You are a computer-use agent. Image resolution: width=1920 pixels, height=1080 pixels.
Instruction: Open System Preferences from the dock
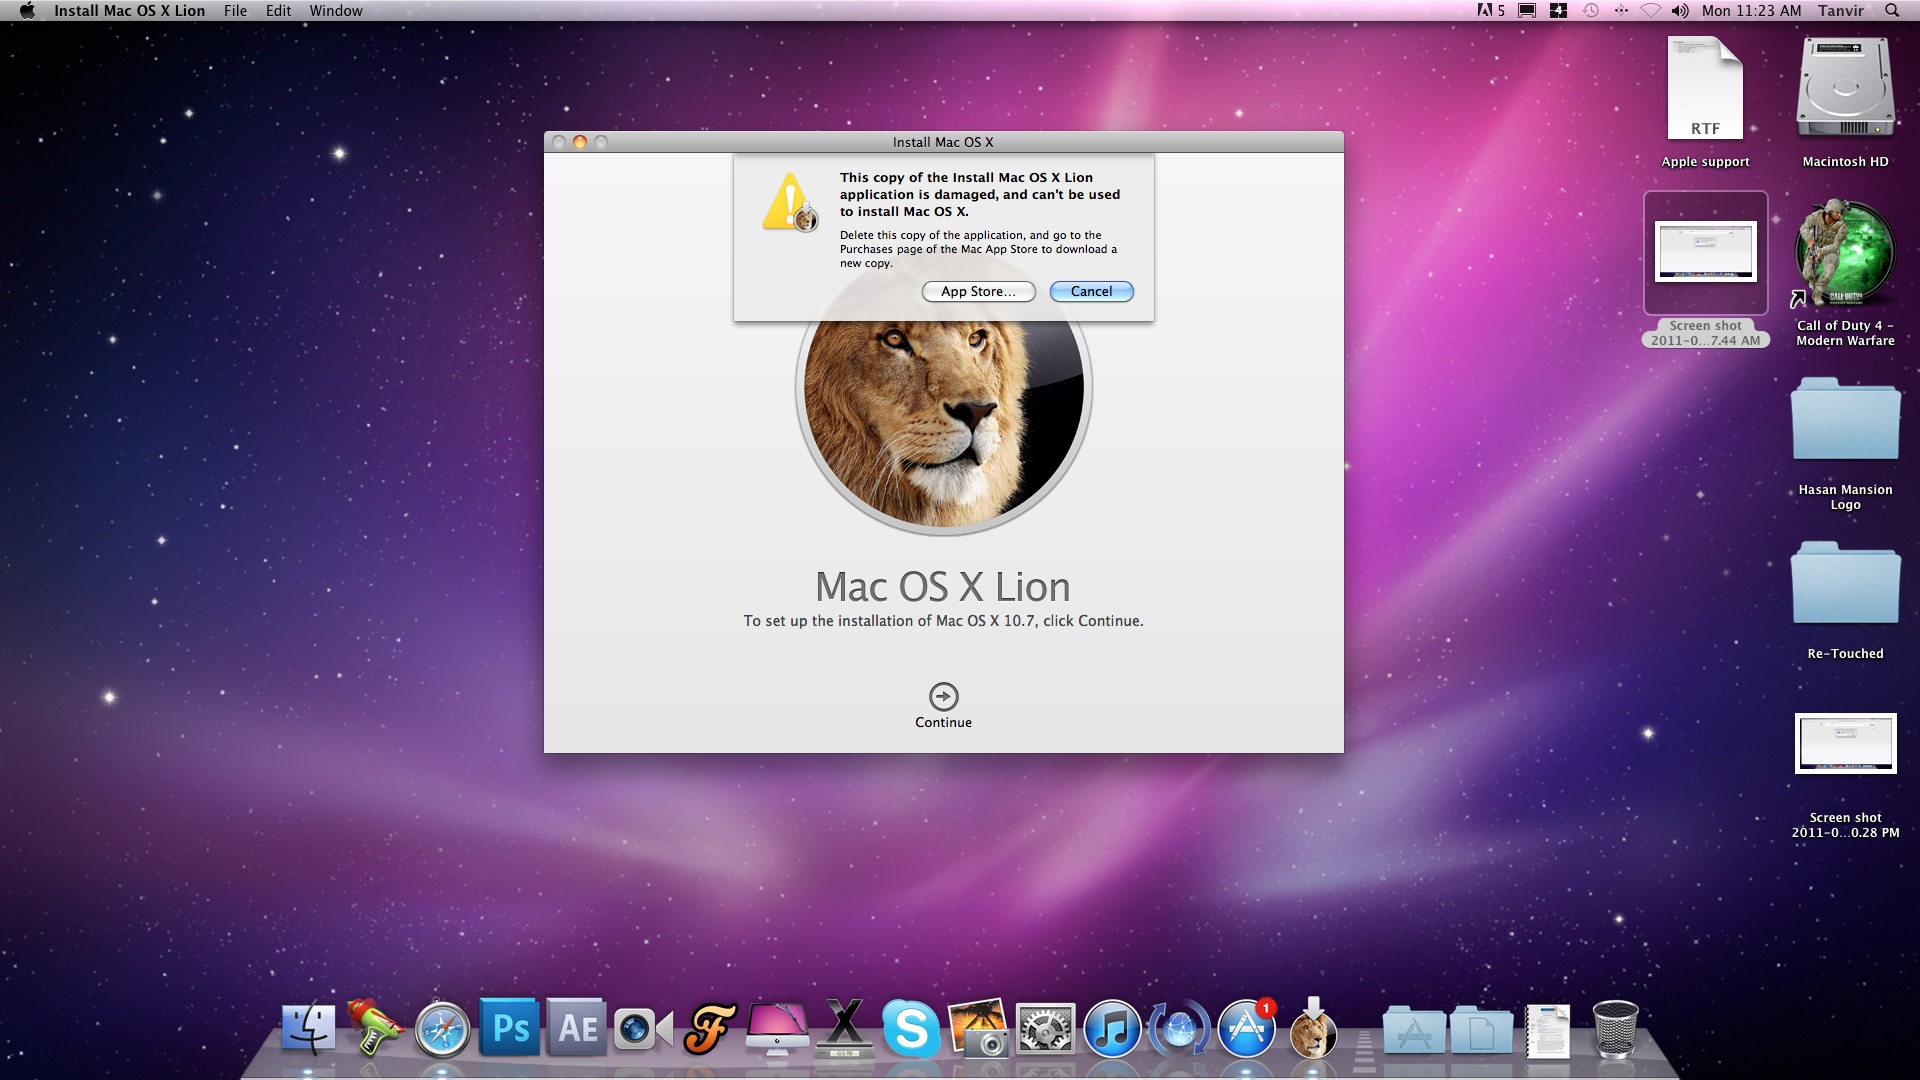(1045, 1029)
